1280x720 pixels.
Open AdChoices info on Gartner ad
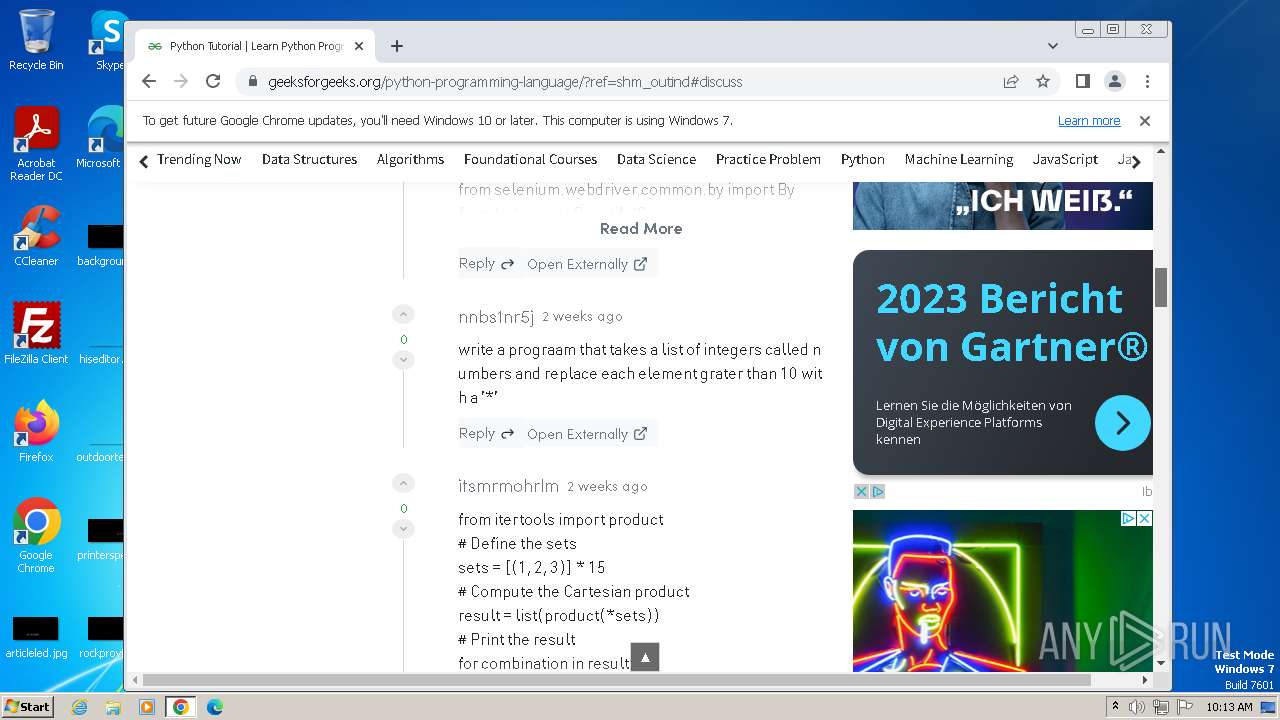point(877,491)
